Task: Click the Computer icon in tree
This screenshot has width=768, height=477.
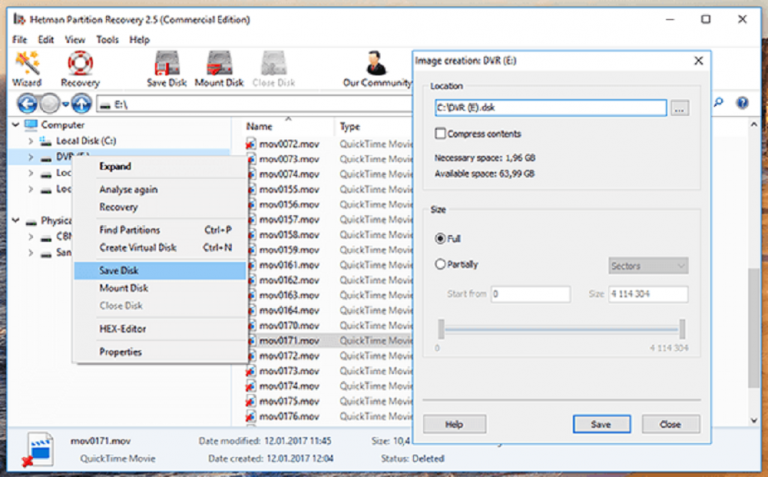Action: coord(31,125)
